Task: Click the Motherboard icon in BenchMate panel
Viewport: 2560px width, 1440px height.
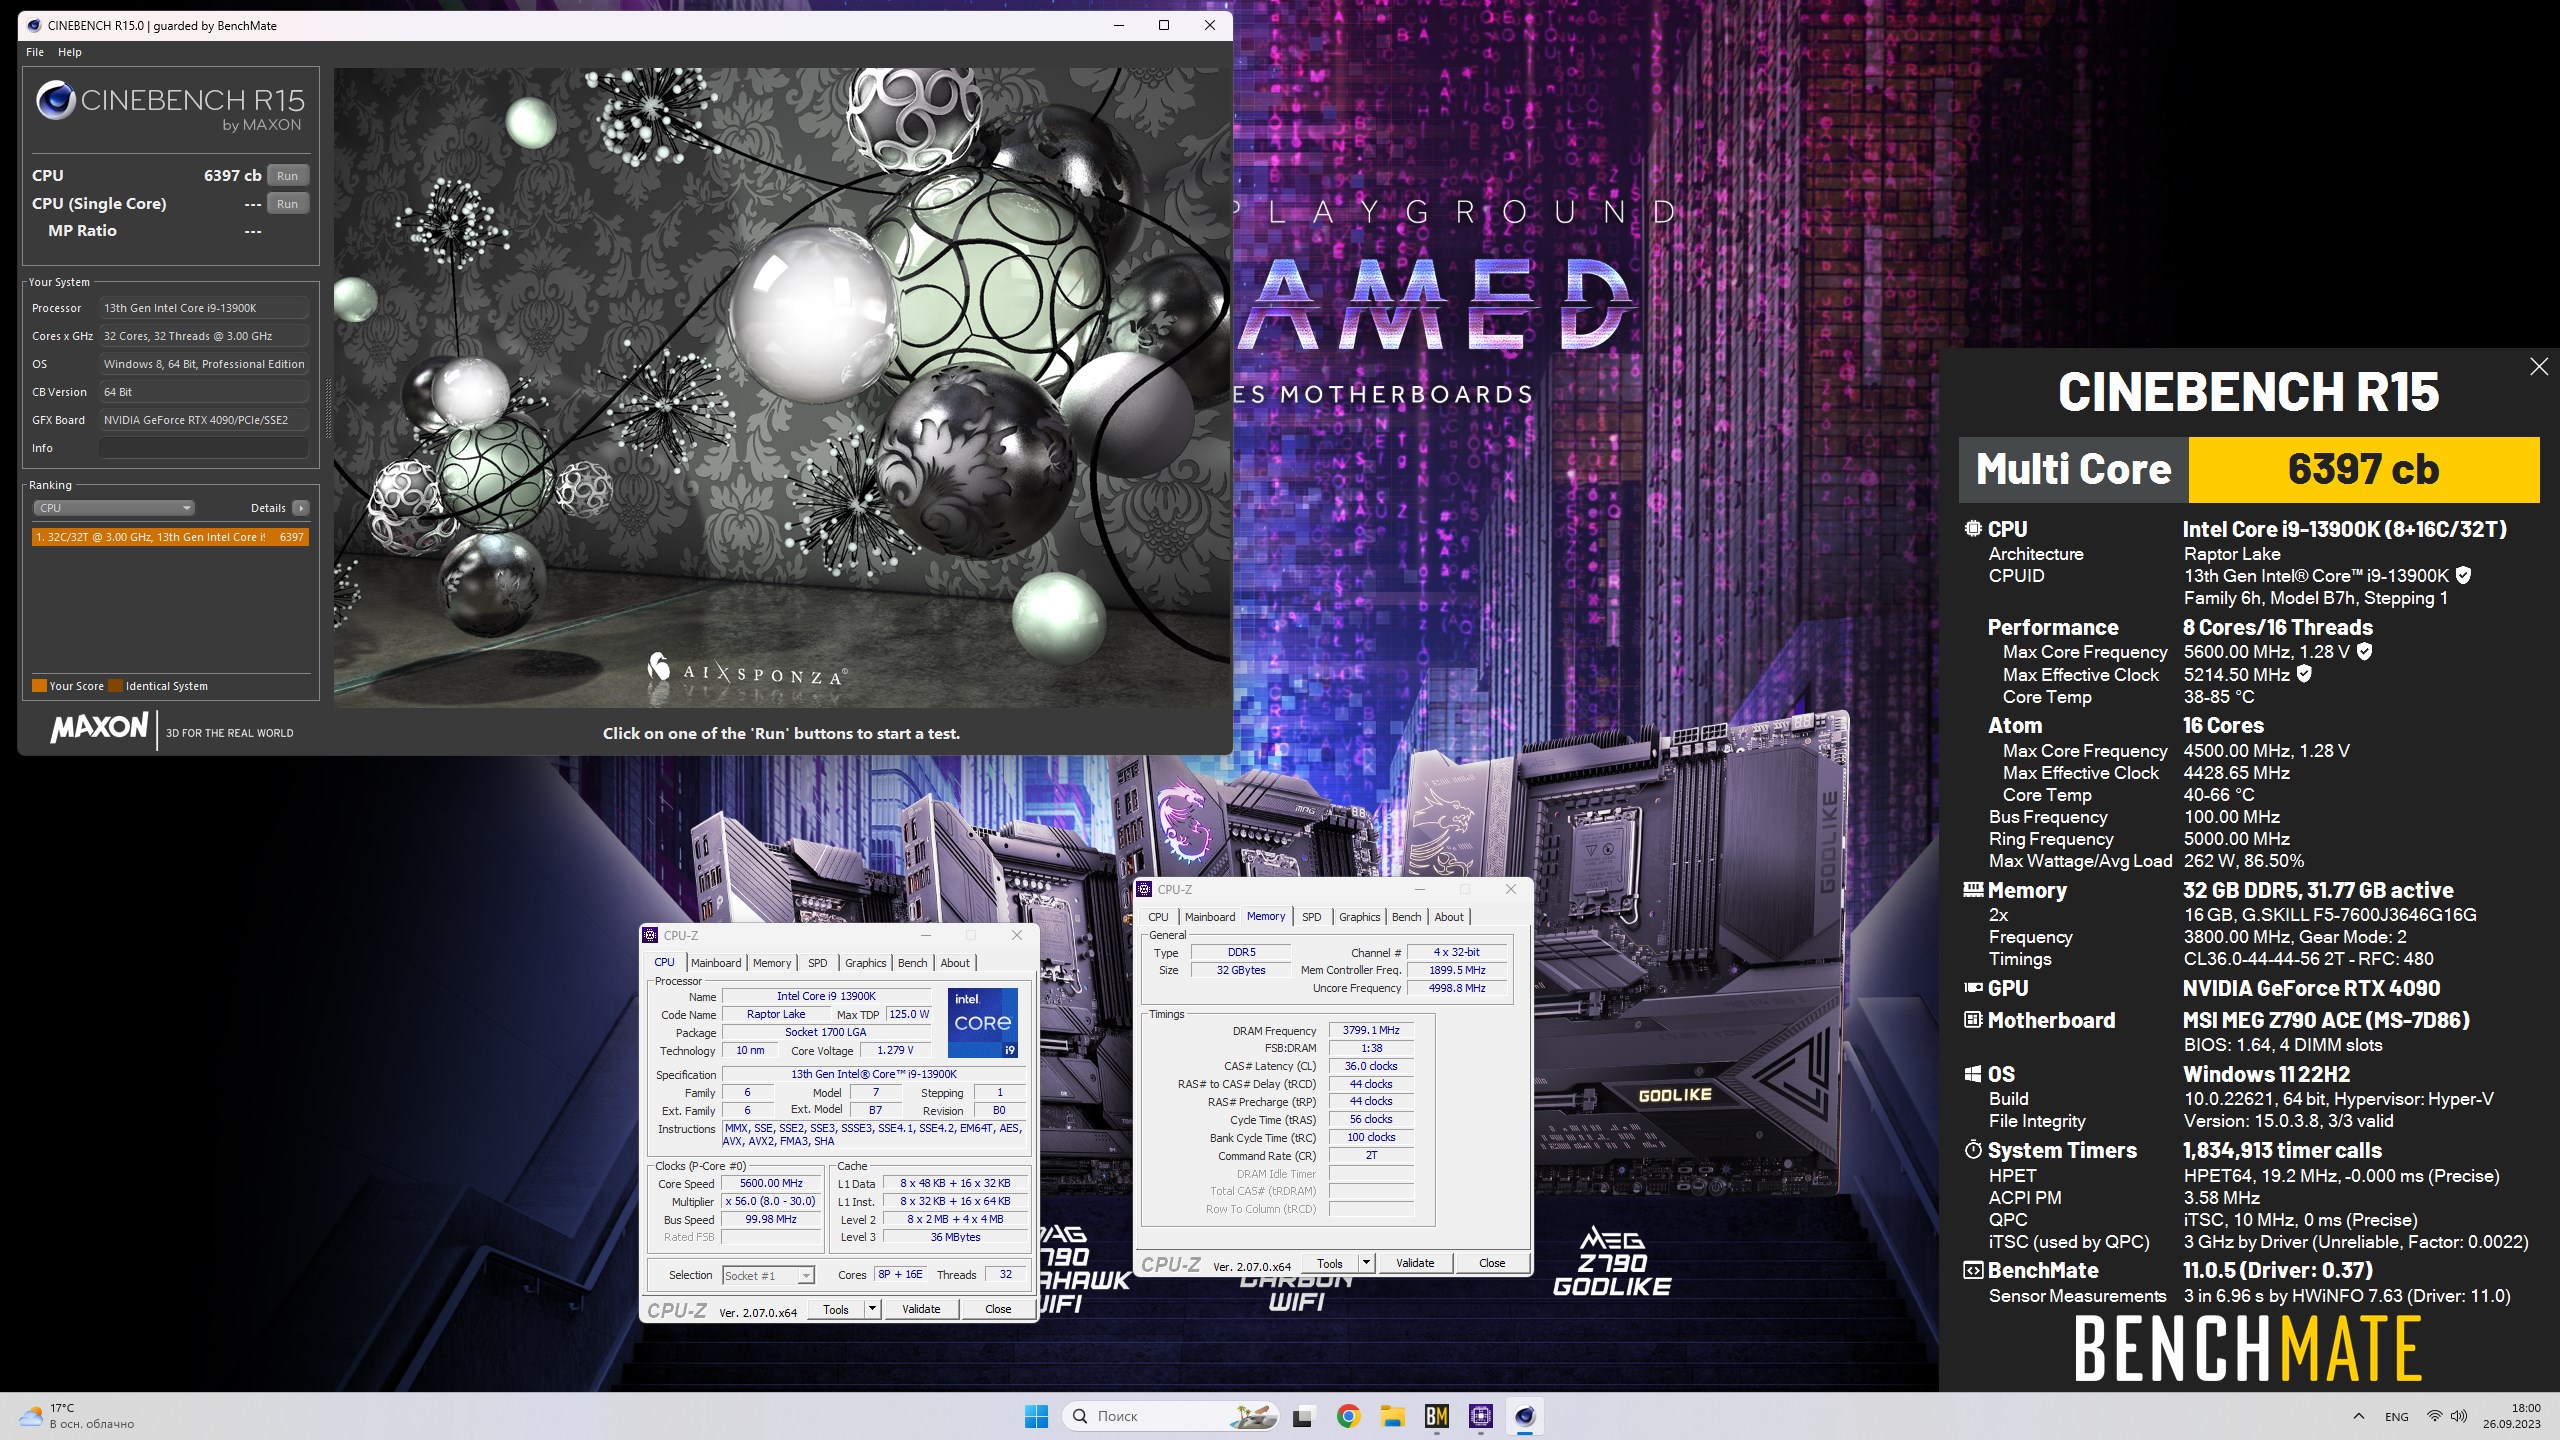Action: [1973, 1020]
